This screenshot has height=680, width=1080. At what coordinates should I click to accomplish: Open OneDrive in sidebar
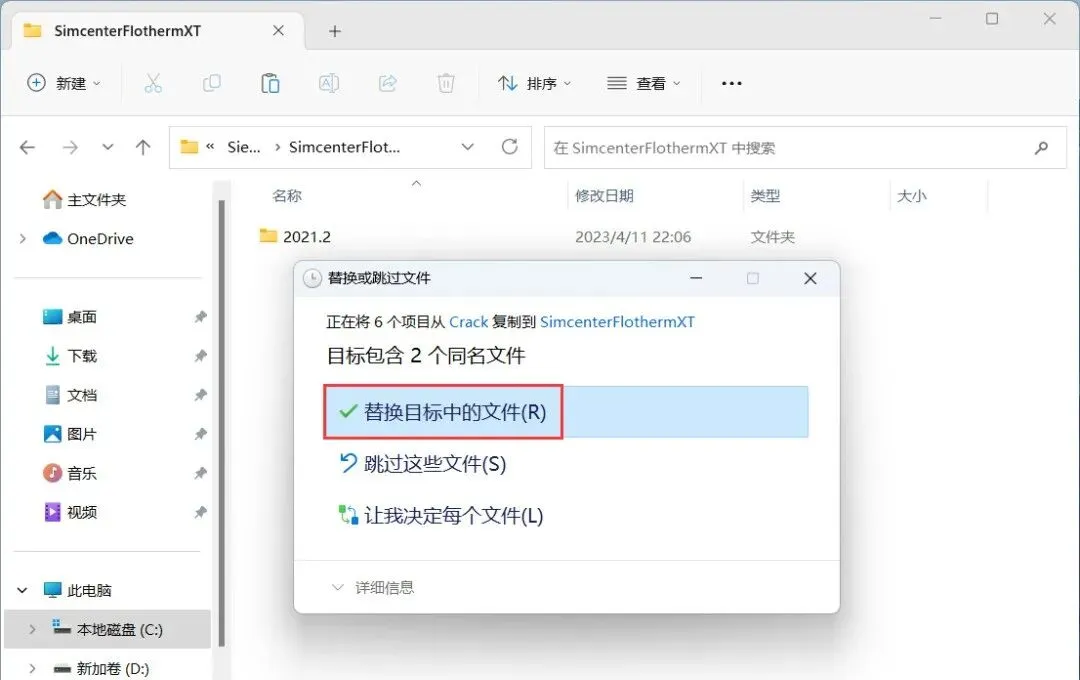(x=87, y=238)
